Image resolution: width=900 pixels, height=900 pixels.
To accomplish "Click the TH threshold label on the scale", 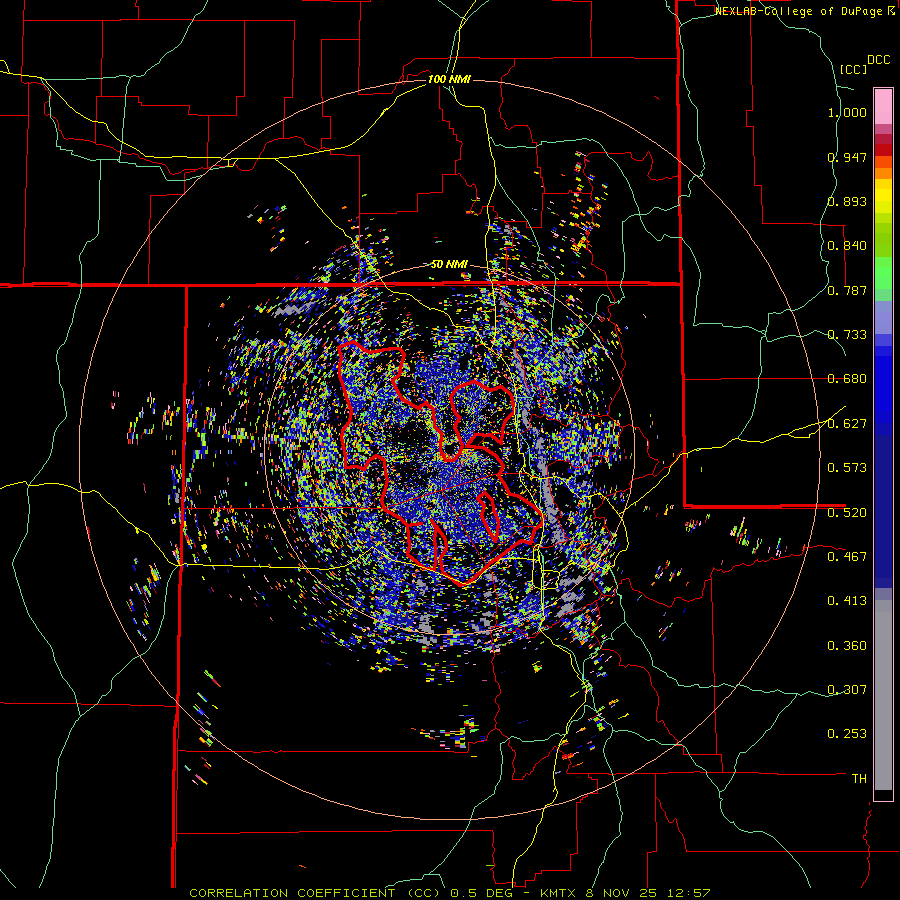I will pyautogui.click(x=859, y=779).
